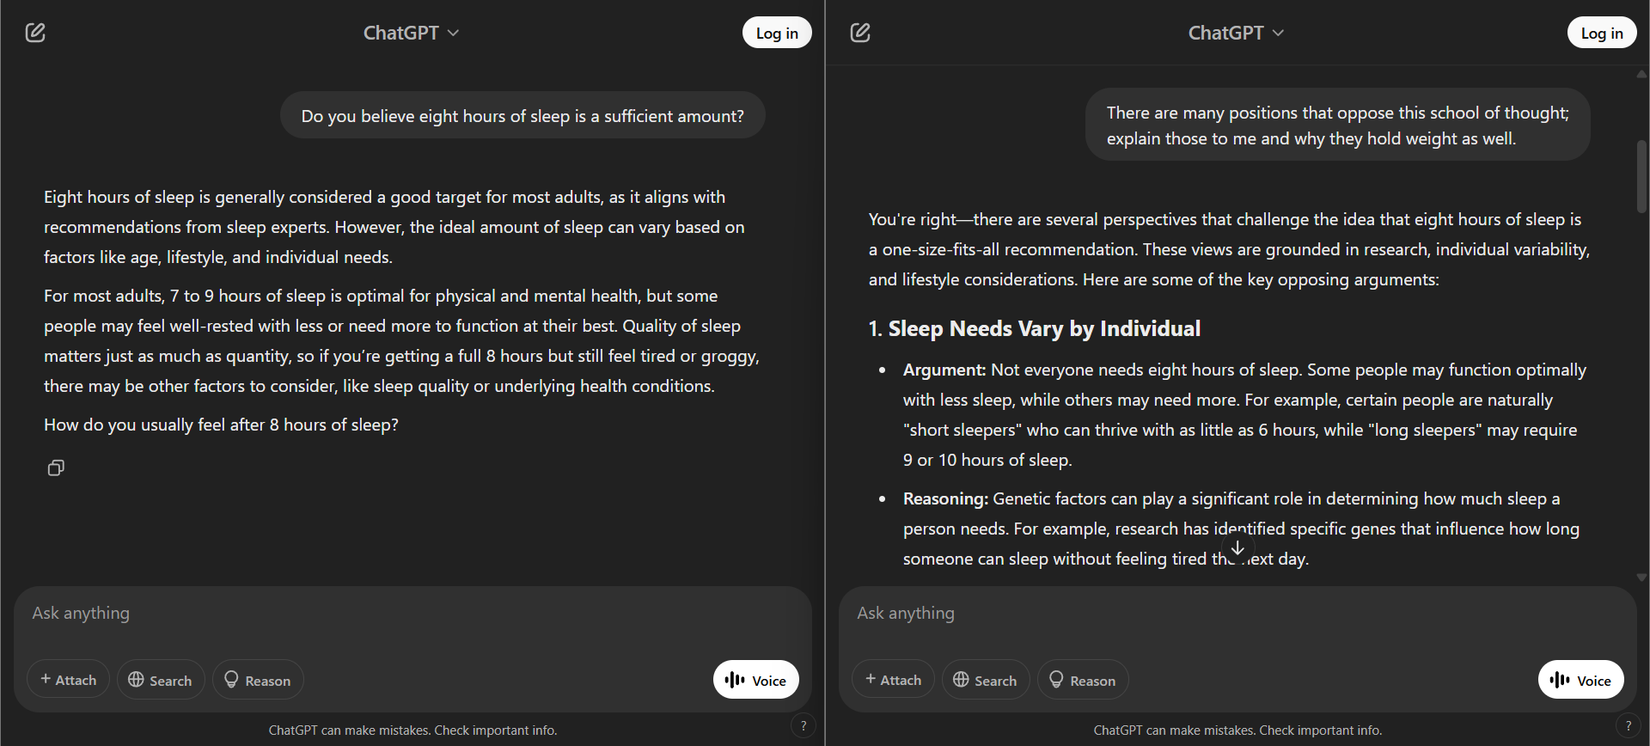
Task: Click the new chat pencil icon on the left pane
Action: 35,32
